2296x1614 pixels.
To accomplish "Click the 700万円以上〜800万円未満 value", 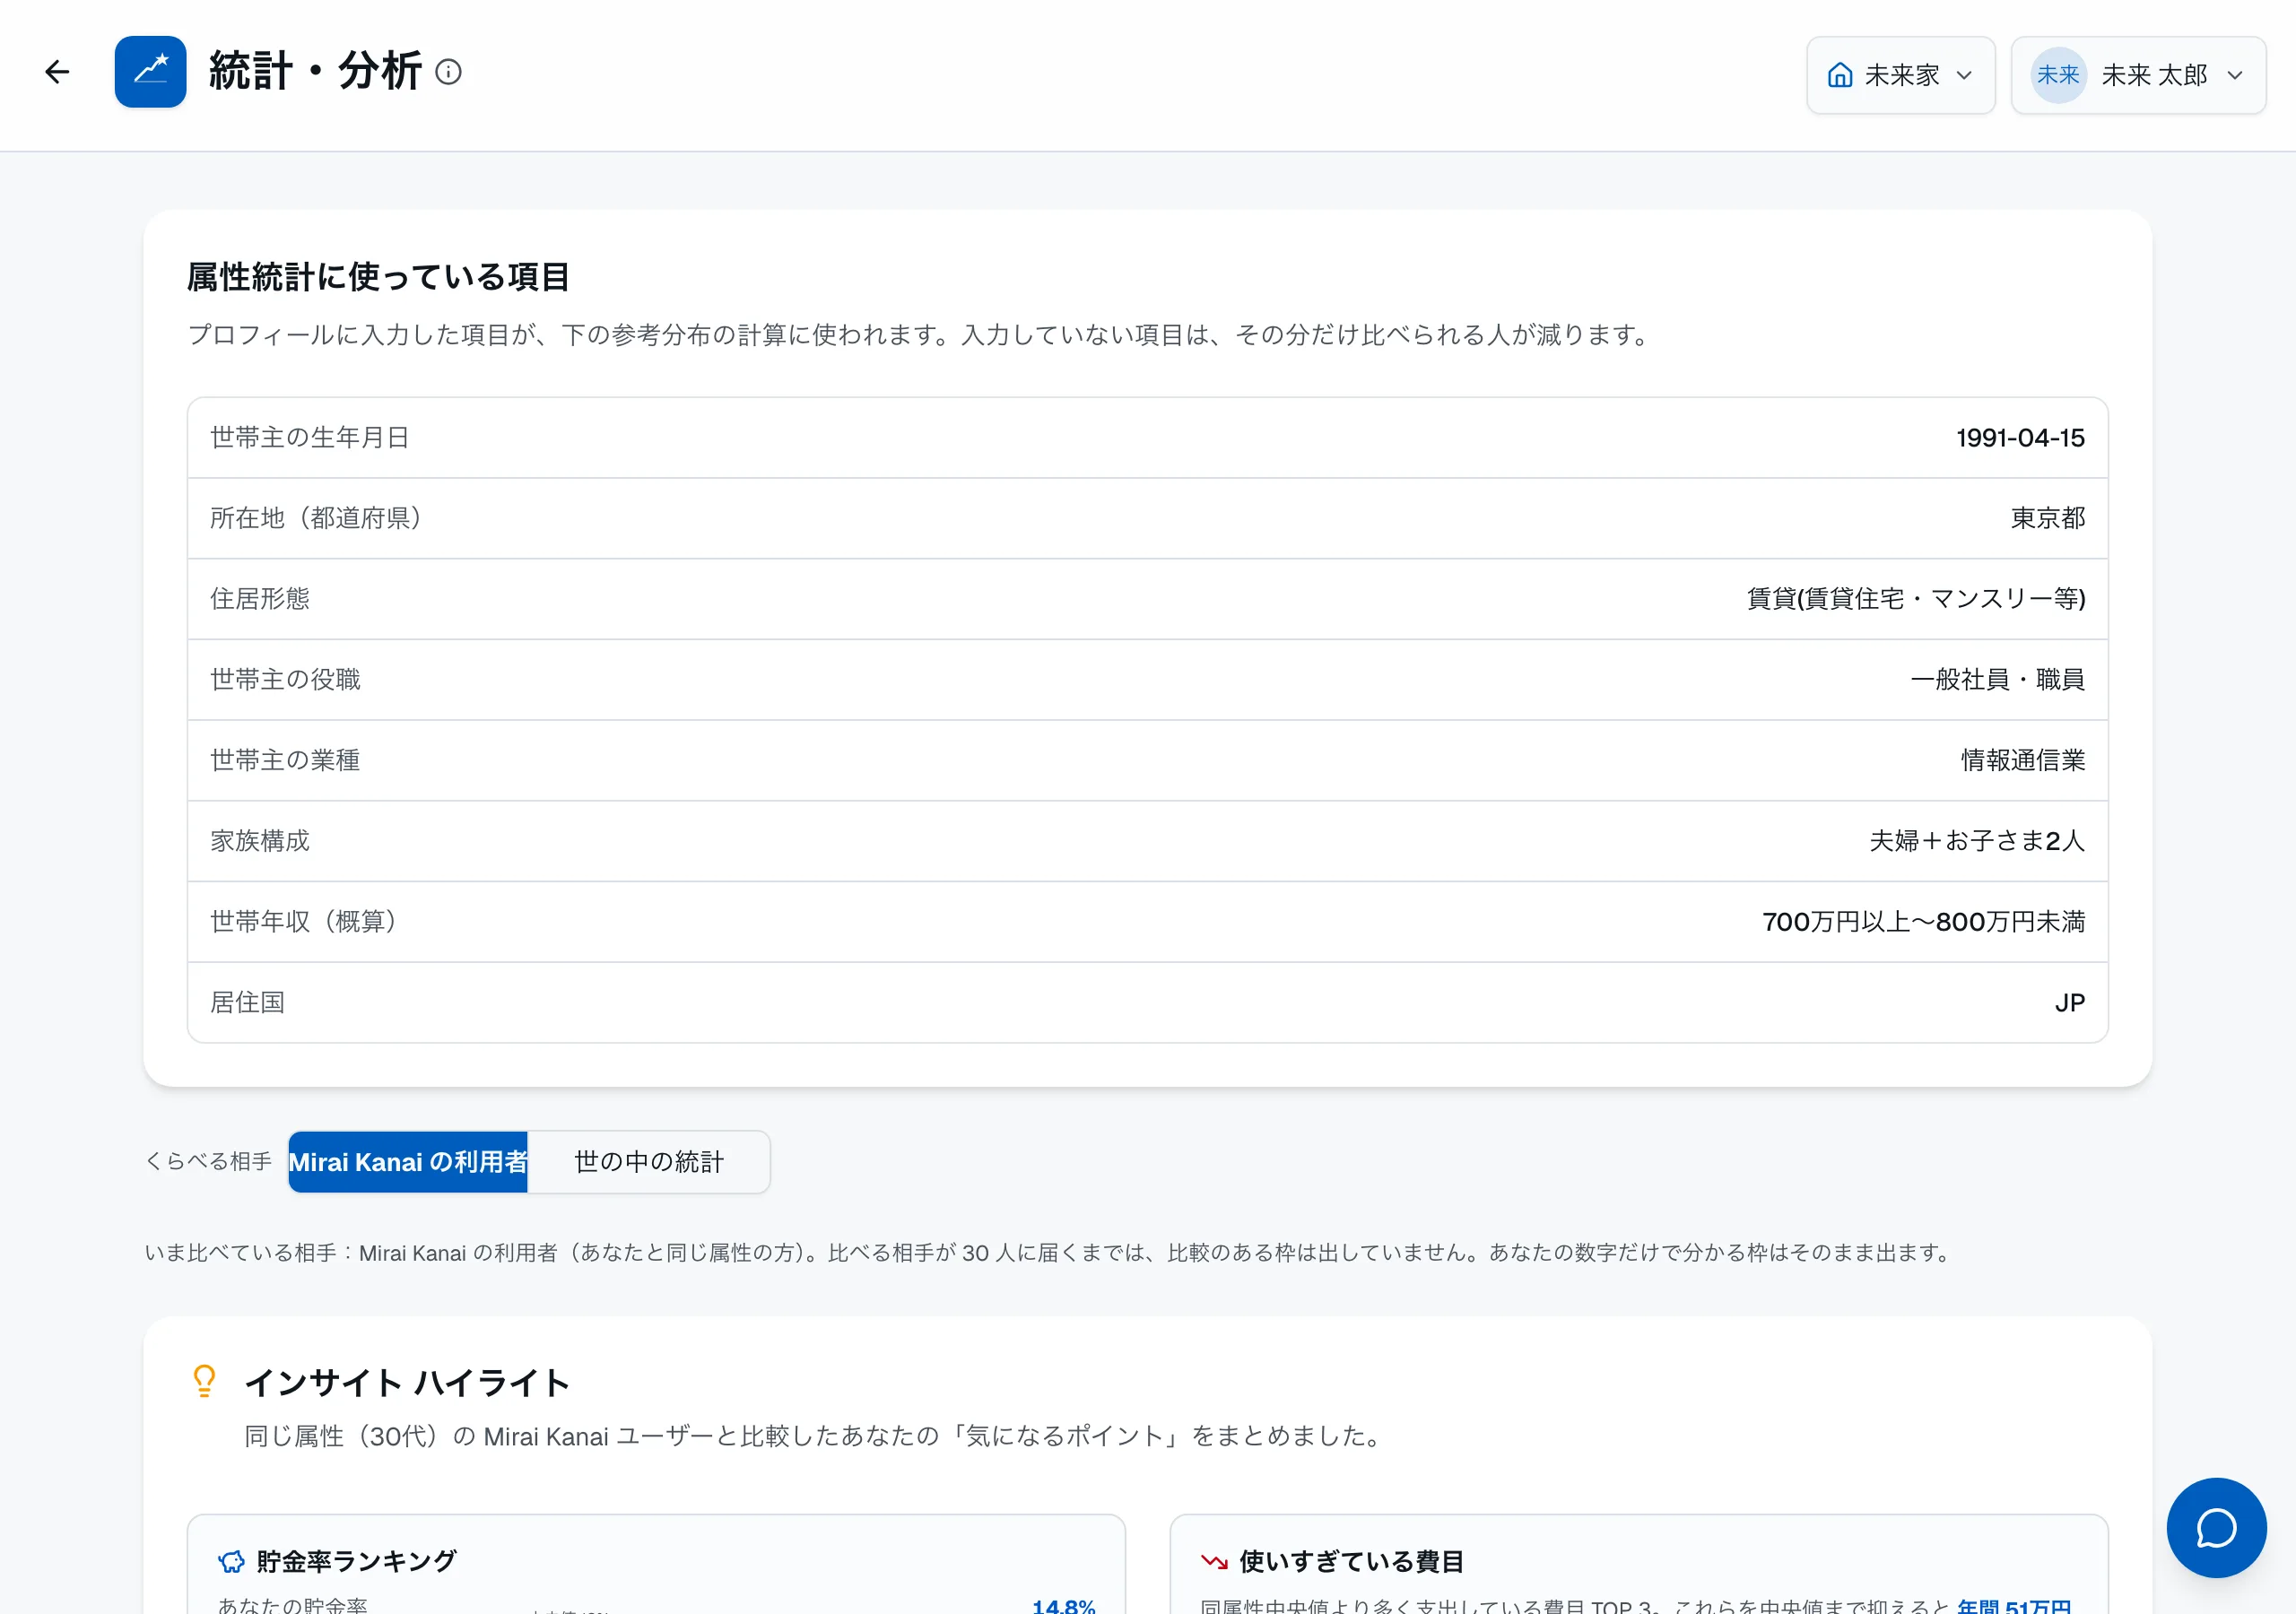I will (1923, 922).
